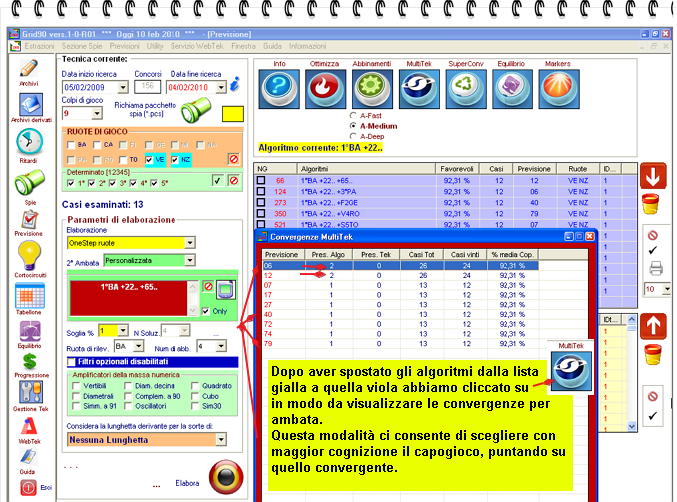Open the Colpi di gioco dropdown

[x=97, y=114]
